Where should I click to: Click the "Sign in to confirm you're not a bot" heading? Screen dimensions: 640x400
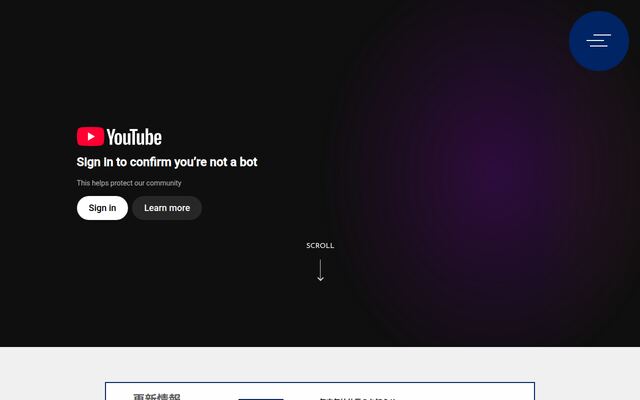(167, 162)
